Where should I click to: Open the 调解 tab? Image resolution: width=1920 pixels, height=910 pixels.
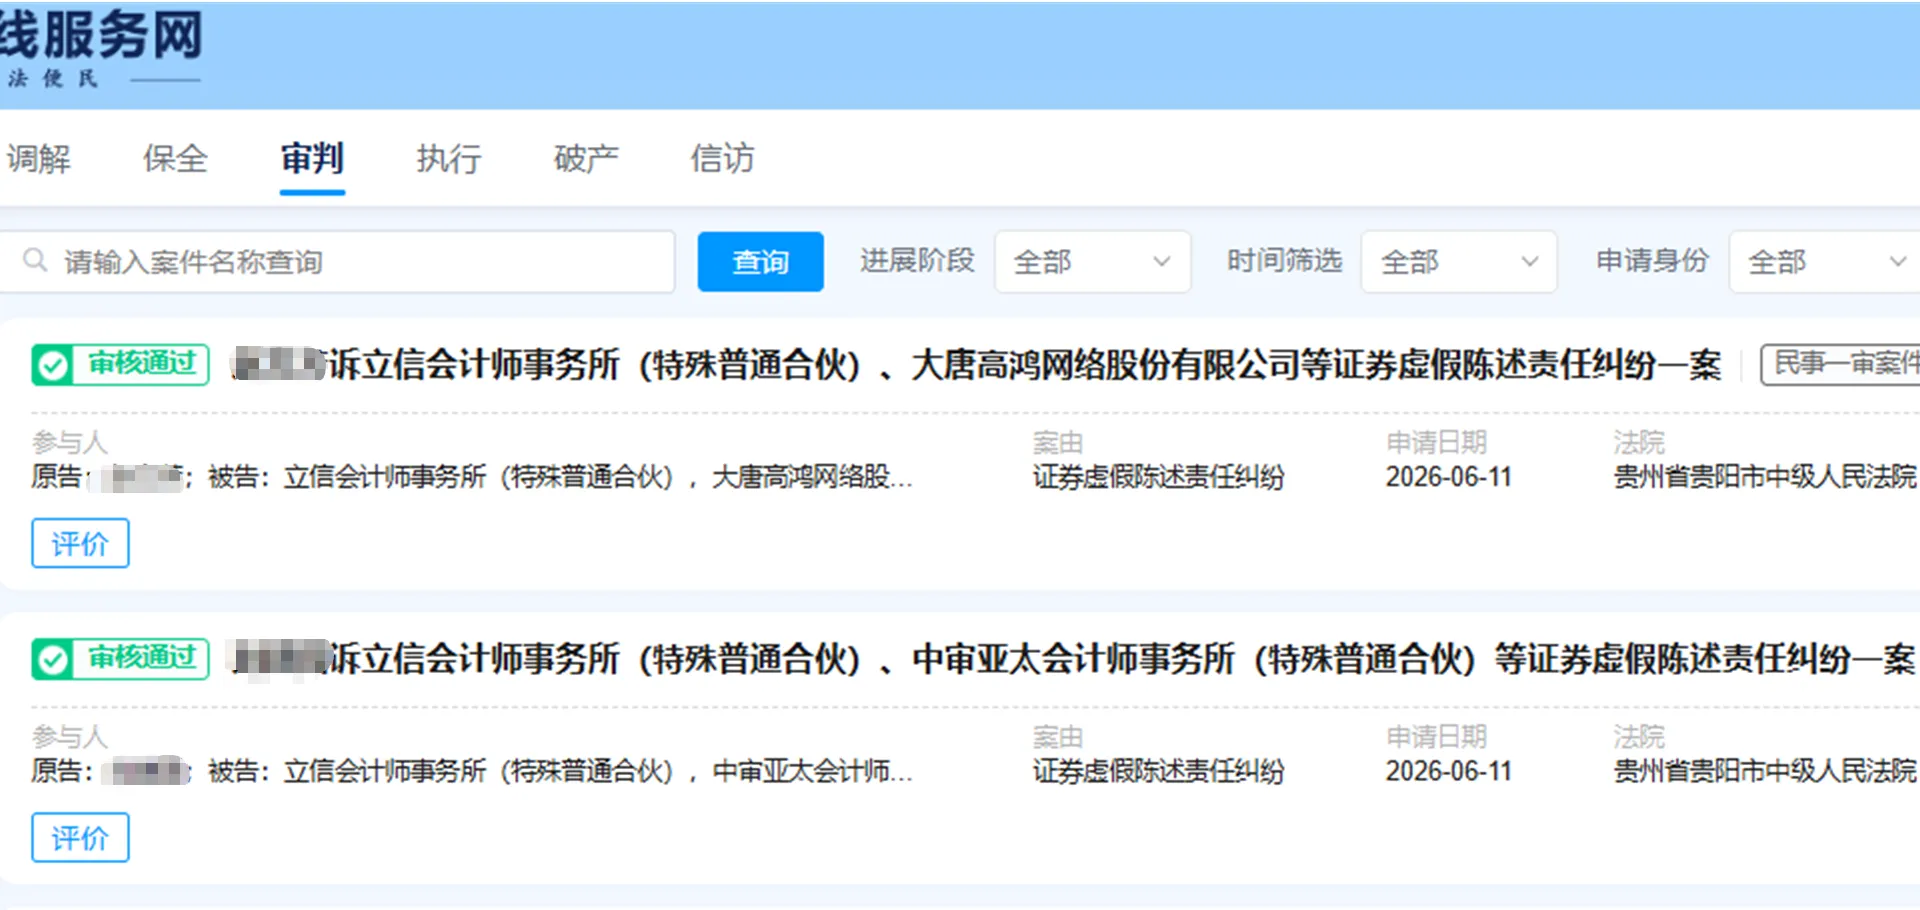pos(38,158)
